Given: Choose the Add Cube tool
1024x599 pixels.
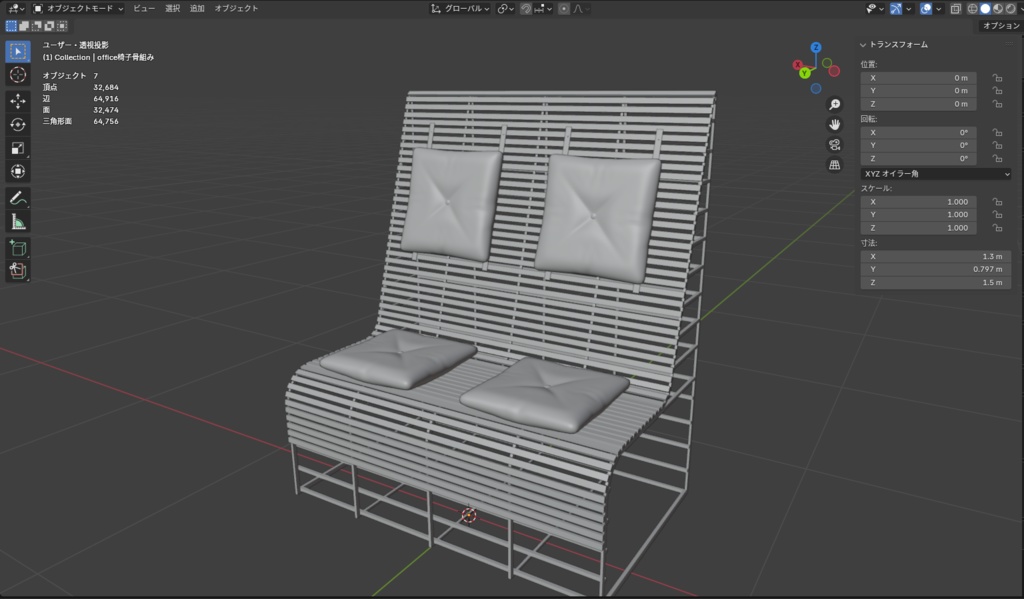Looking at the screenshot, I should click(x=18, y=248).
